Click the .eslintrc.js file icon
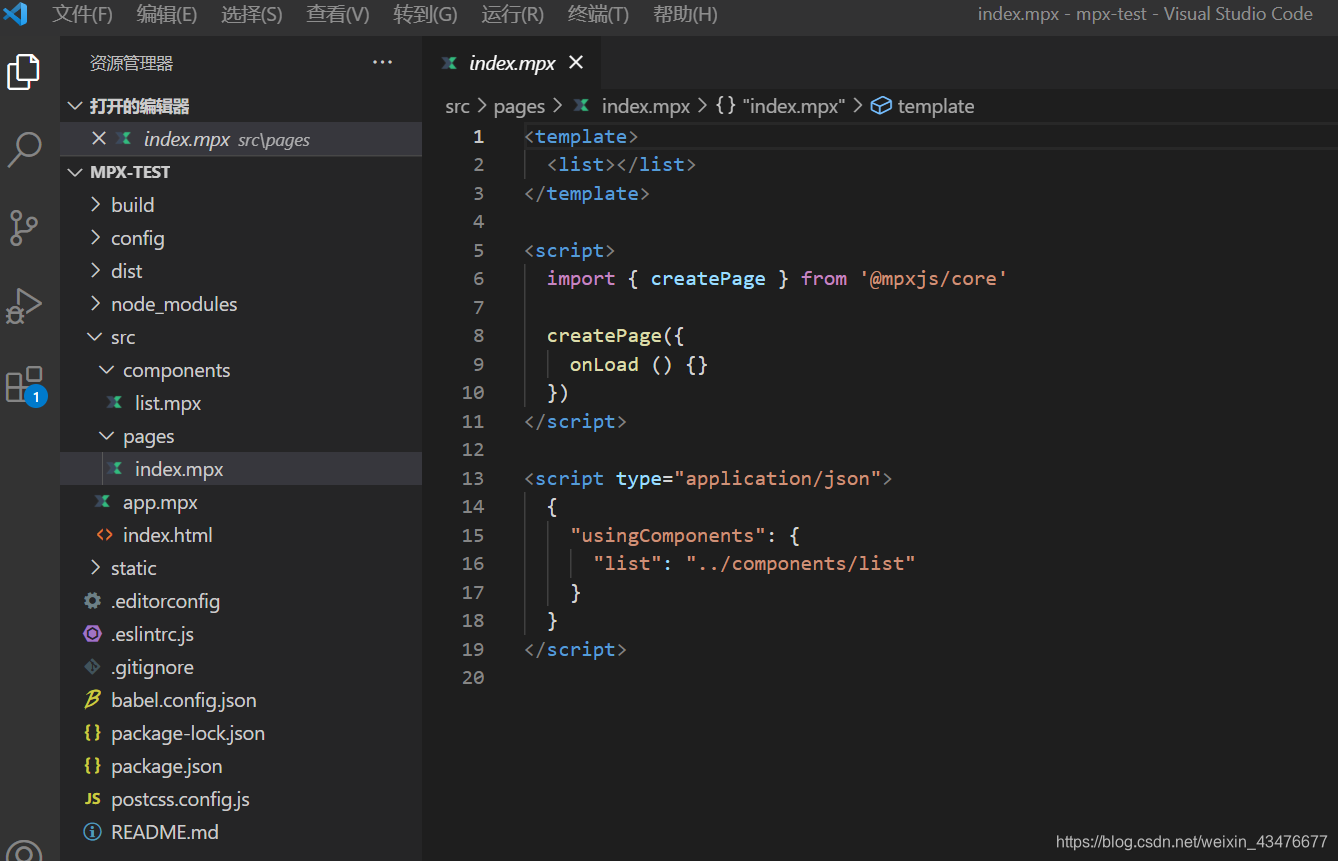 92,634
